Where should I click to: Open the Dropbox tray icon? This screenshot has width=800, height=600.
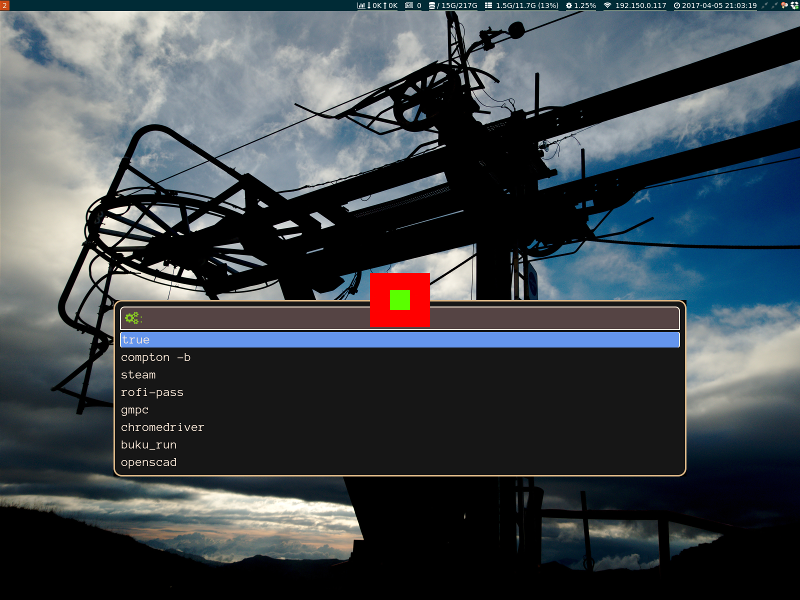point(793,5)
